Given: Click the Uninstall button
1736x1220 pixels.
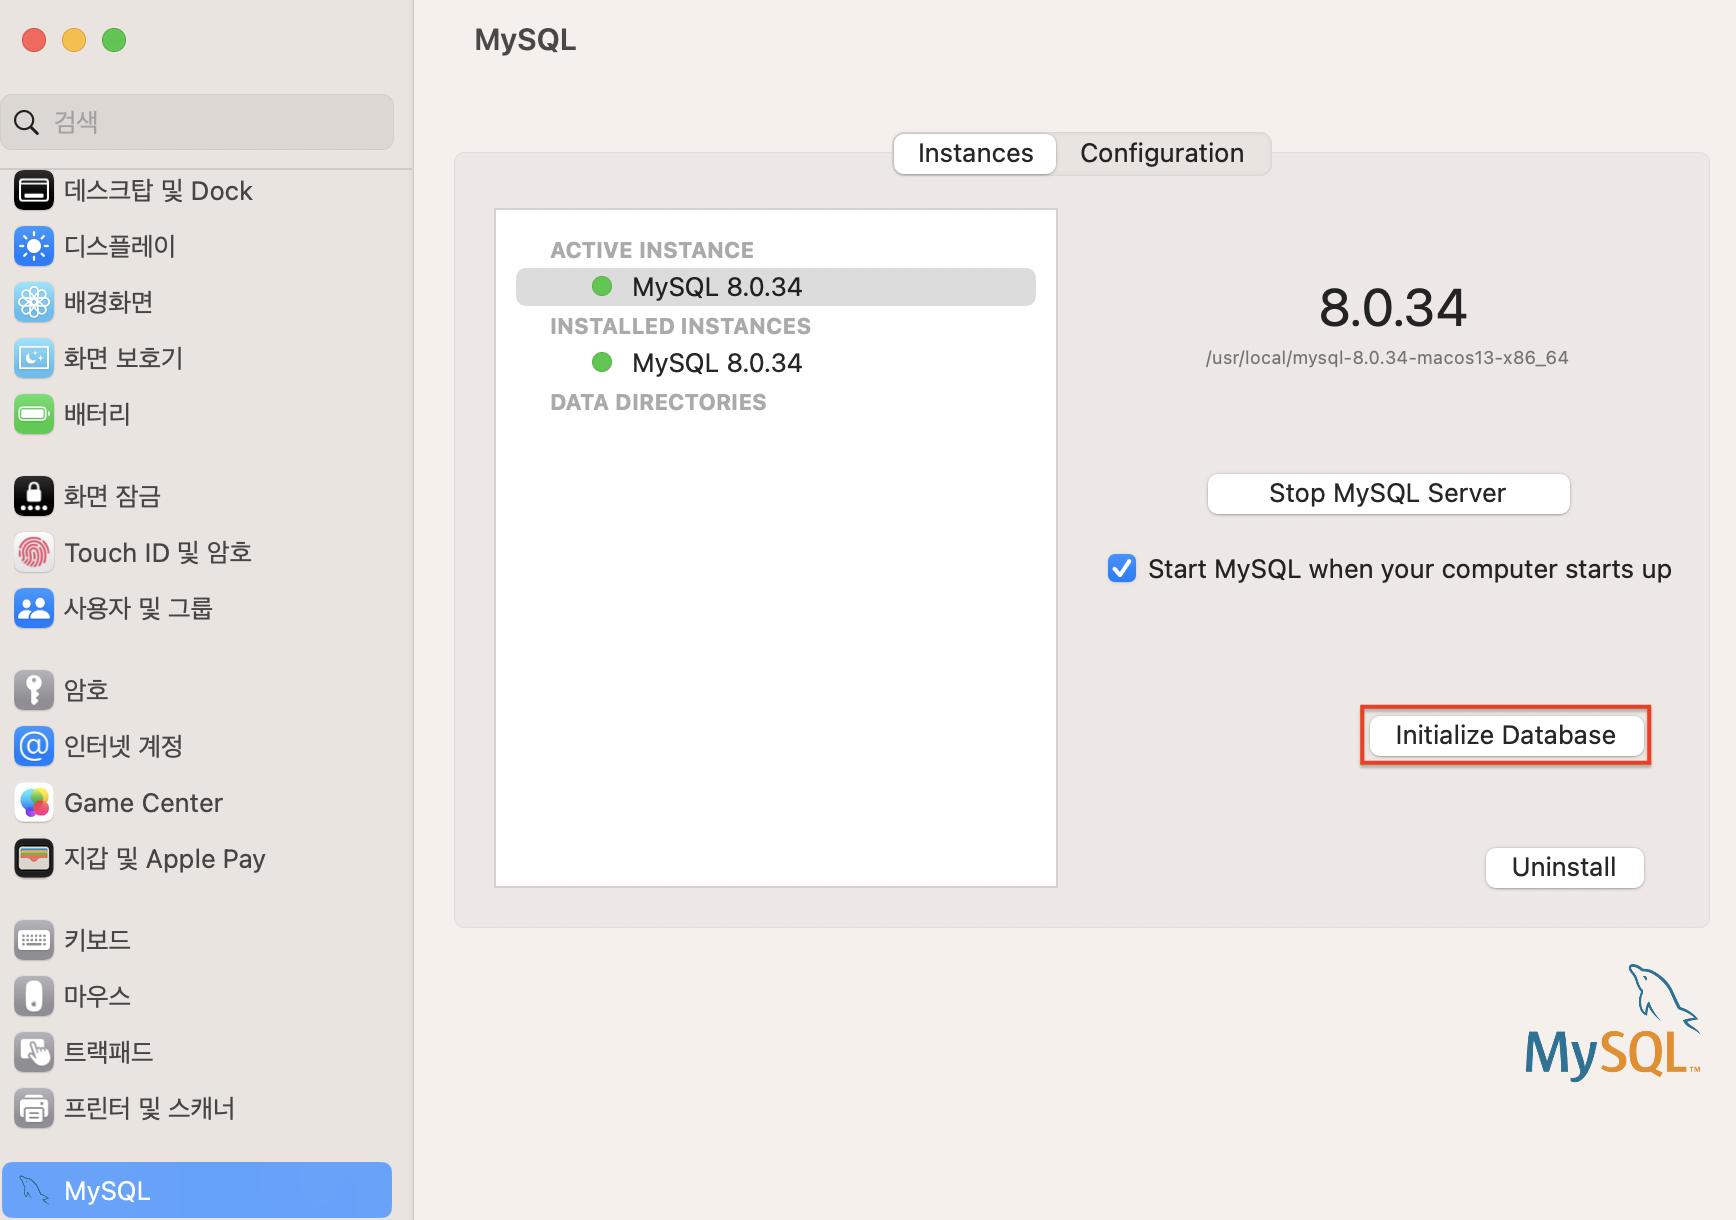Looking at the screenshot, I should (x=1564, y=867).
